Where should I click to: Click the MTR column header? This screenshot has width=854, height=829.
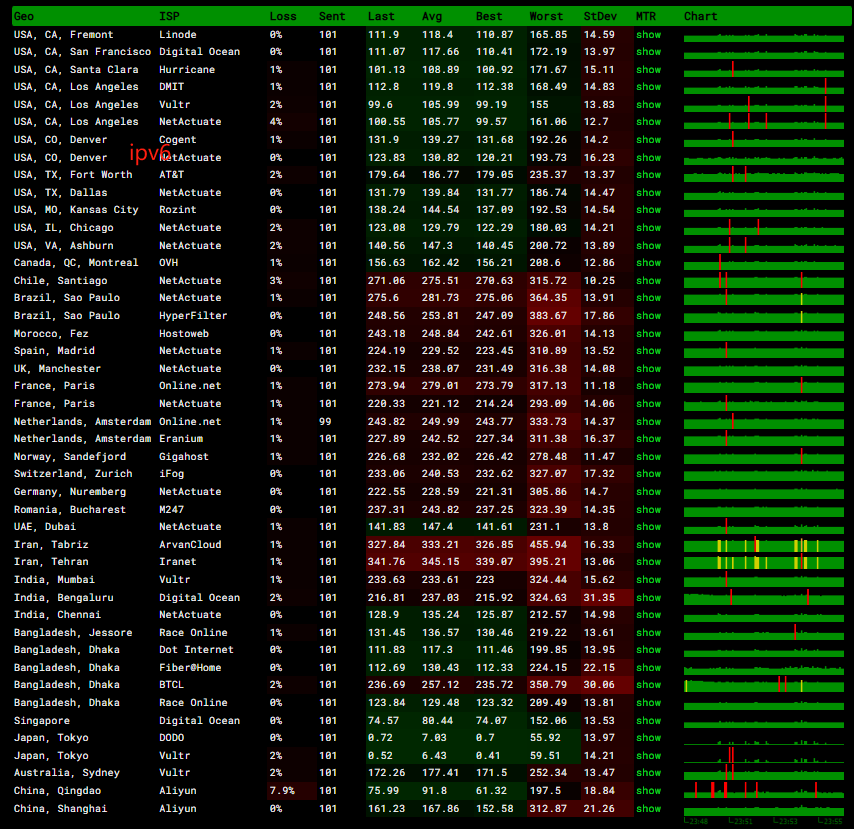pos(646,16)
